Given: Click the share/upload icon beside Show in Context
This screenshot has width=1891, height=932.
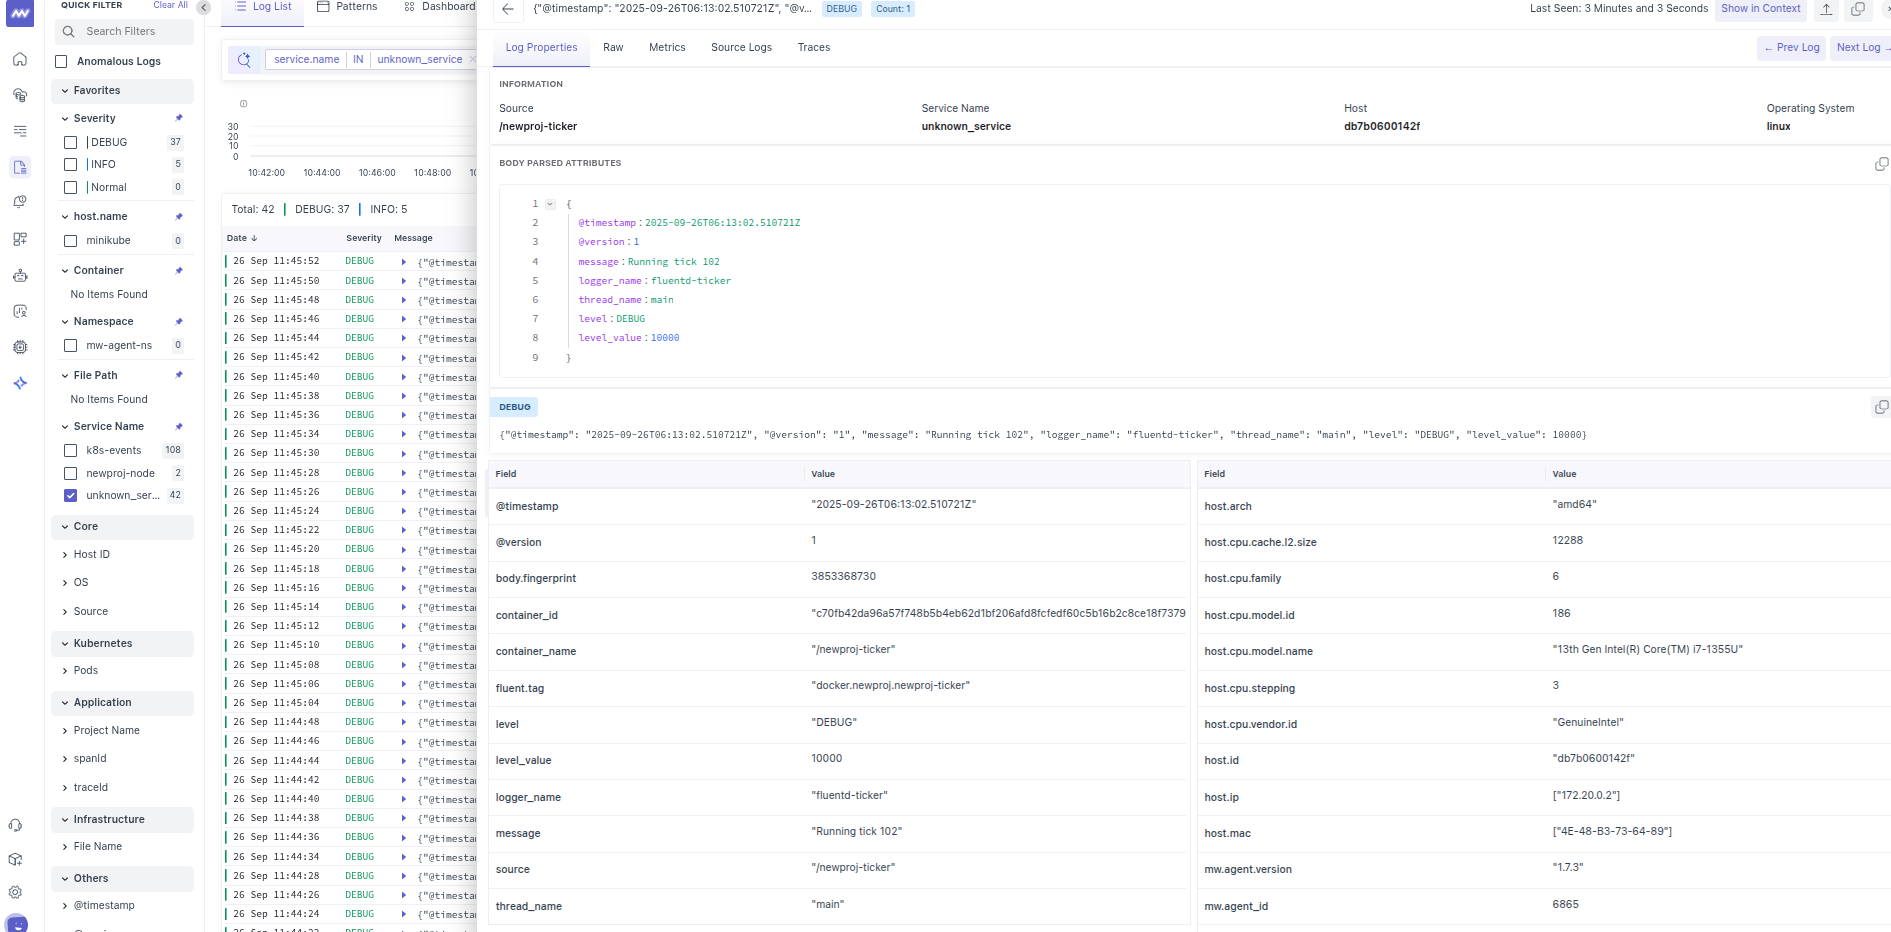Looking at the screenshot, I should point(1826,9).
